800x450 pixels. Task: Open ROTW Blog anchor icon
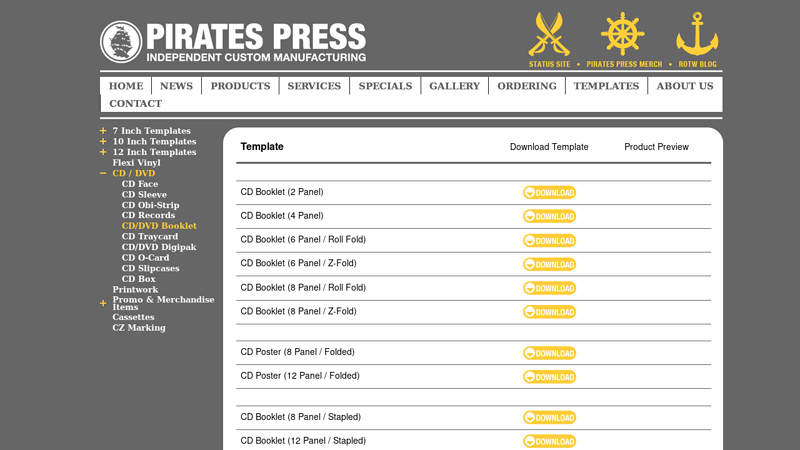click(x=697, y=34)
